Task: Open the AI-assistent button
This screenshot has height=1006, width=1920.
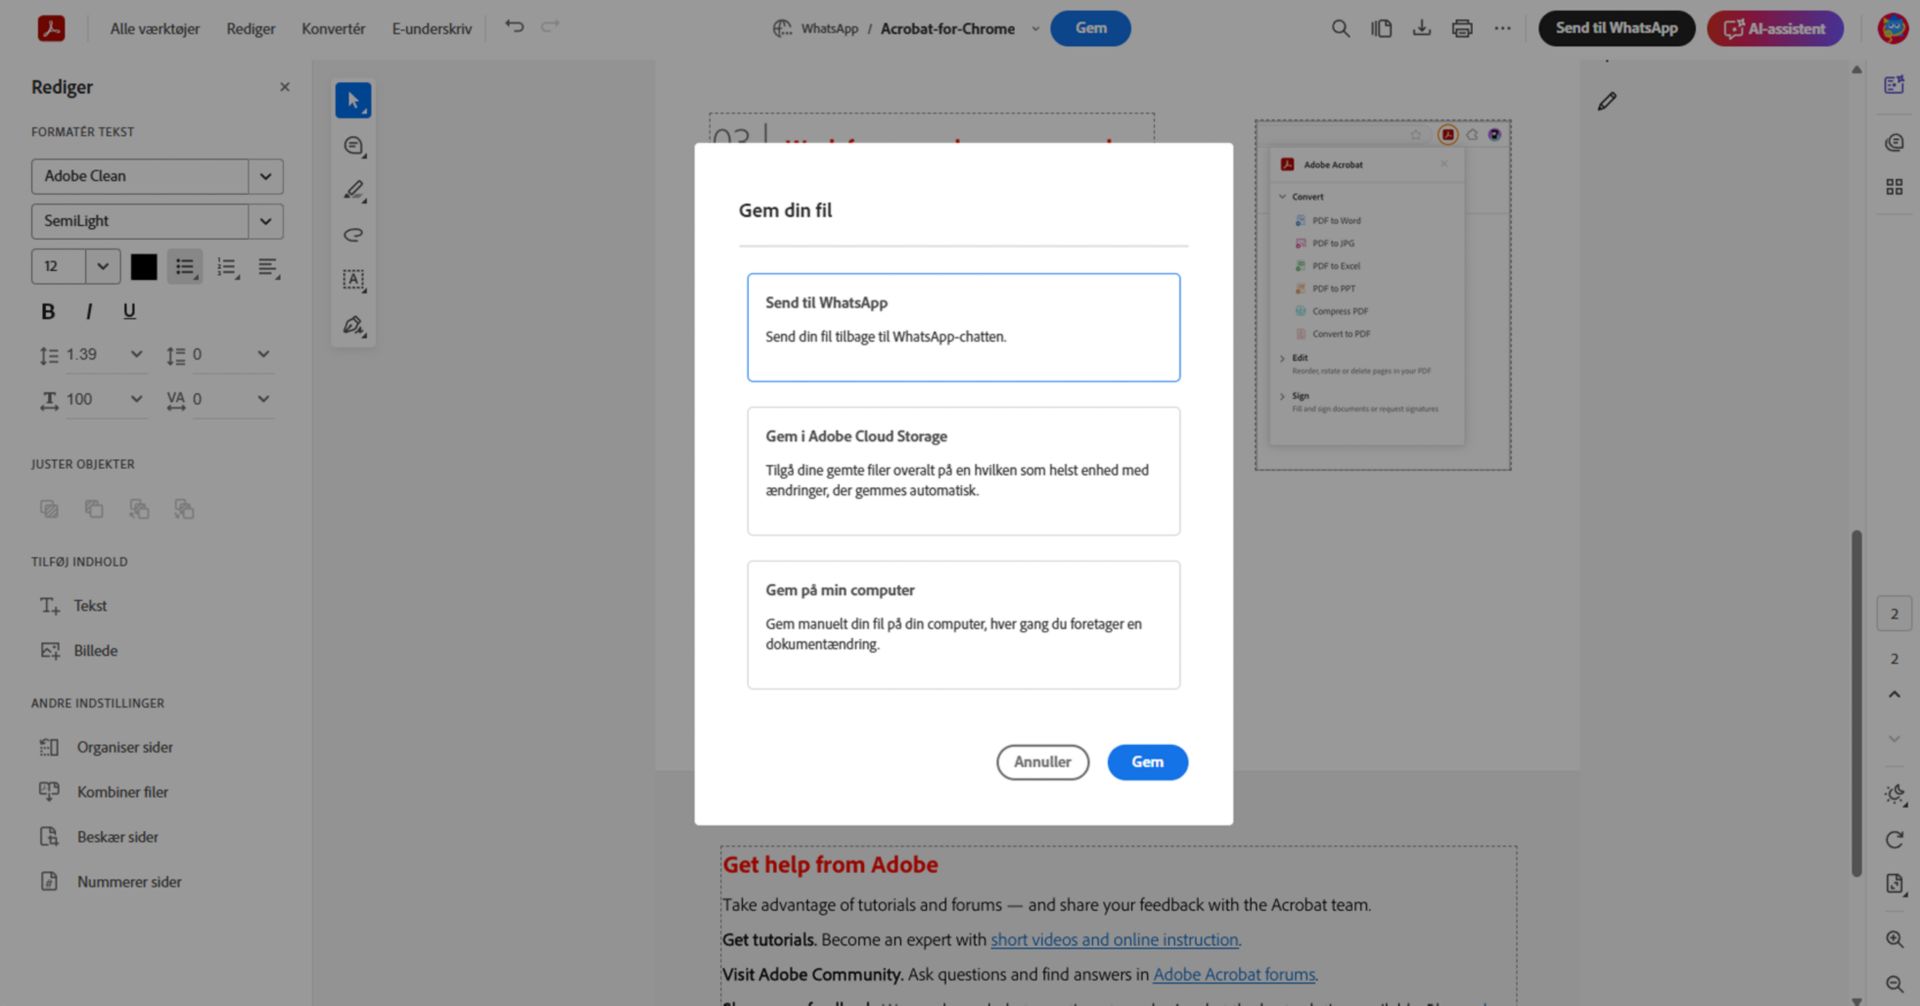Action: [1775, 28]
